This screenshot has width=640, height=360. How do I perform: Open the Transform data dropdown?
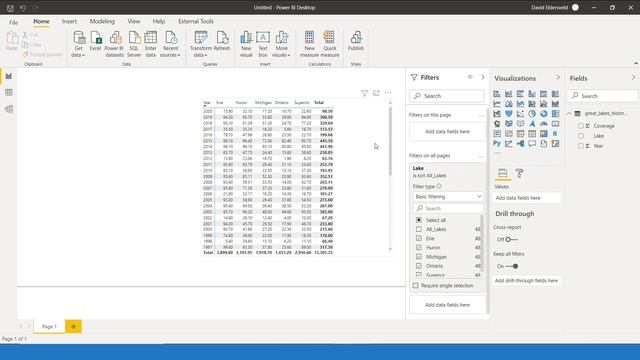point(200,44)
